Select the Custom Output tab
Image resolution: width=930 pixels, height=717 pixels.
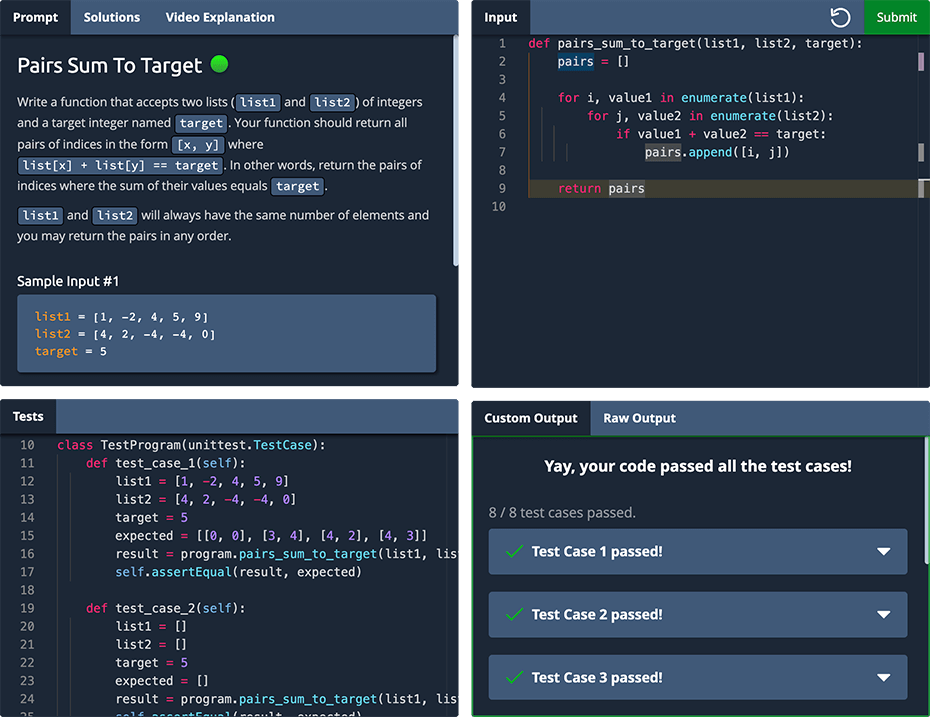pyautogui.click(x=531, y=418)
